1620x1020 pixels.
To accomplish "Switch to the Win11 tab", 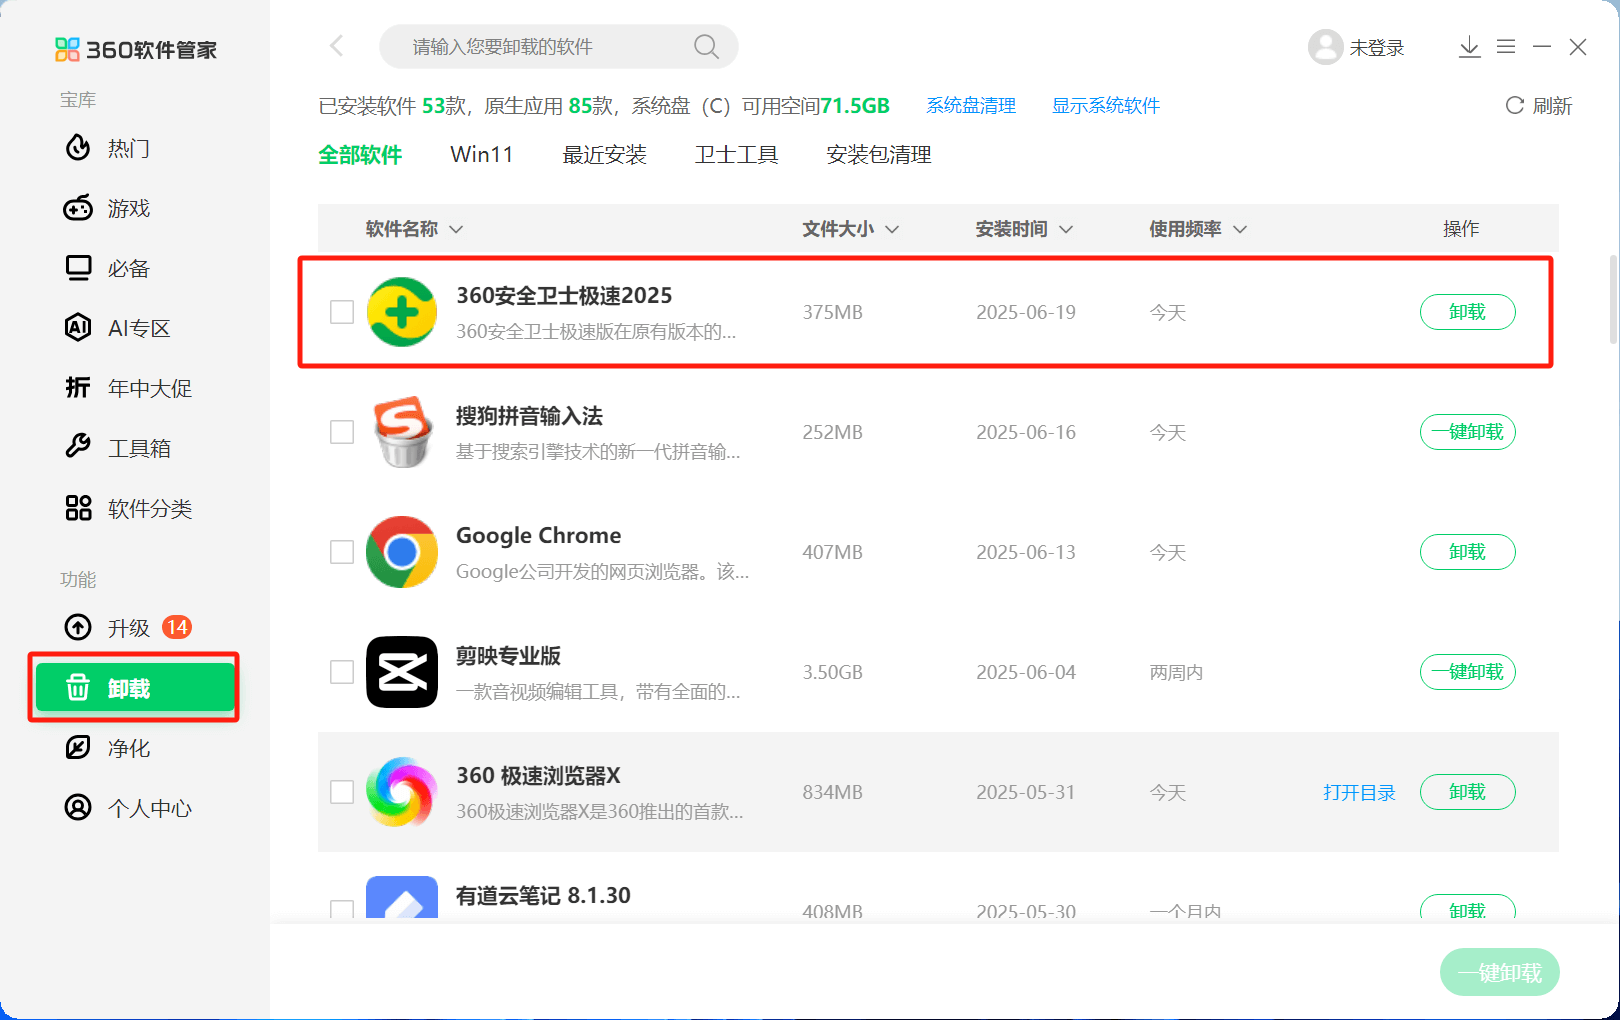I will tap(482, 155).
